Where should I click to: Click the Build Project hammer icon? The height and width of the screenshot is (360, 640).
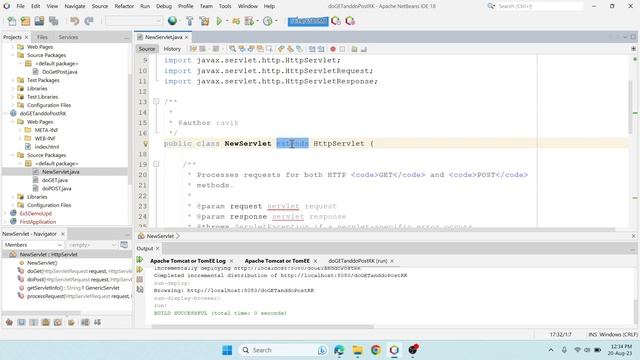pyautogui.click(x=189, y=21)
